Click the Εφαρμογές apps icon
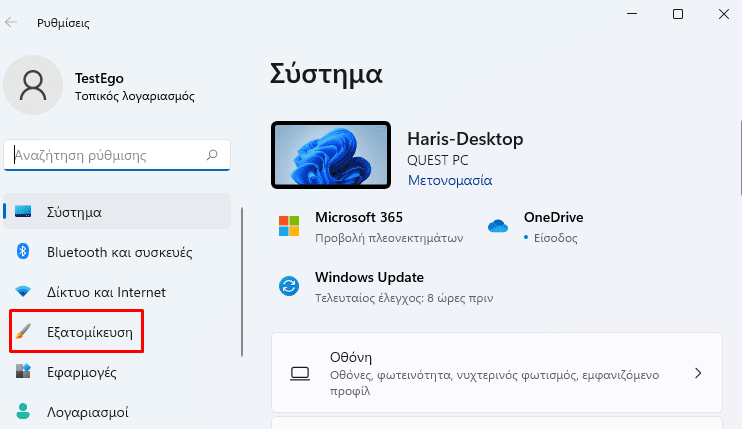Screen dimensions: 742x429 [23, 371]
